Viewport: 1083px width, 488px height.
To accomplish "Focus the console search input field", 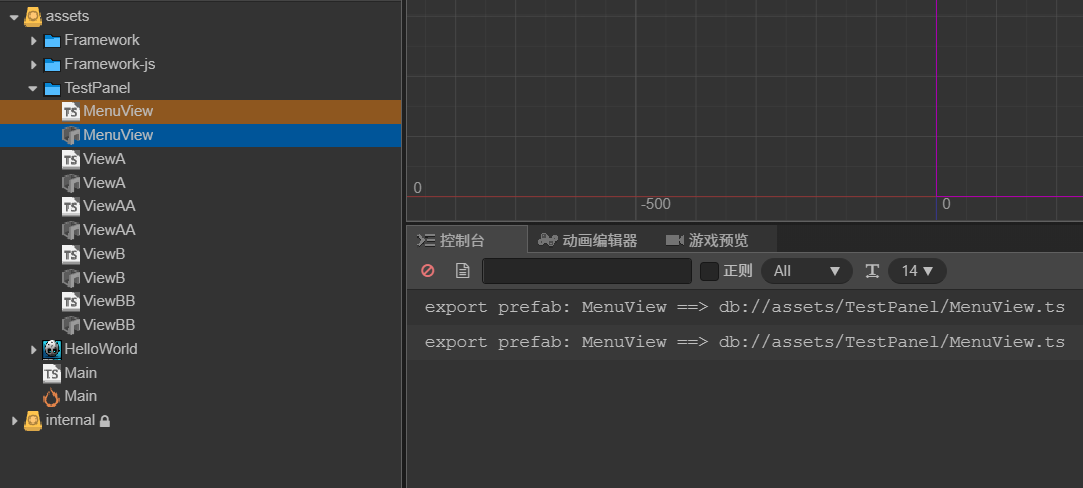I will [587, 271].
